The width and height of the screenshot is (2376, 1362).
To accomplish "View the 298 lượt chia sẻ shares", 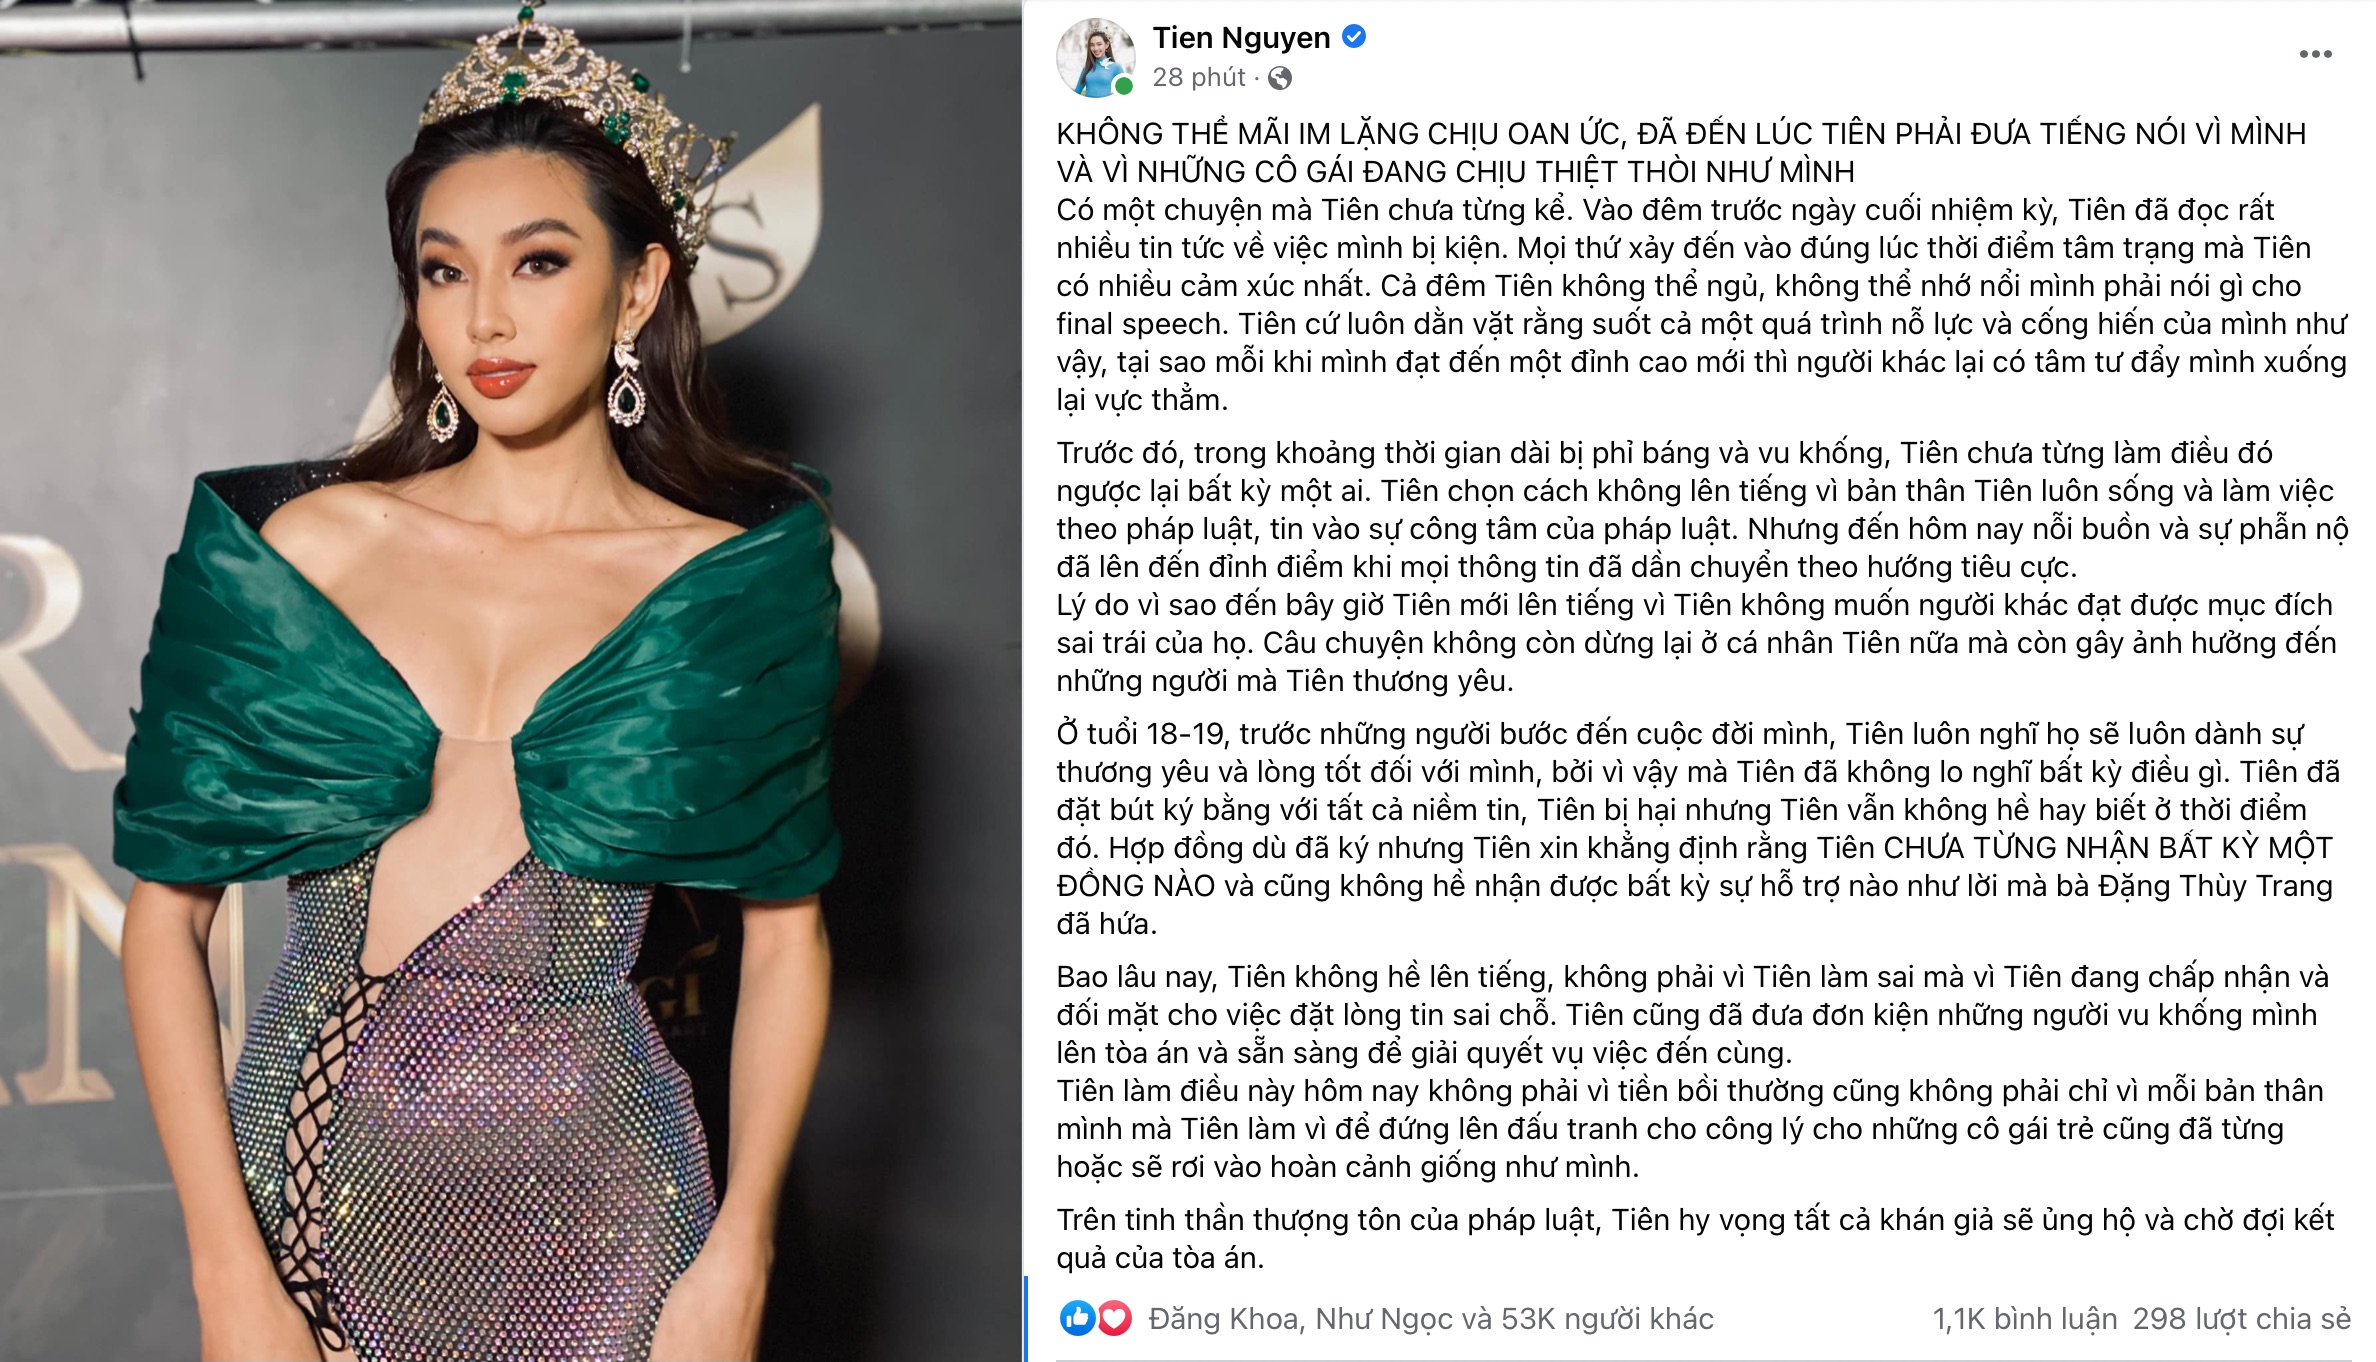I will 2242,1319.
